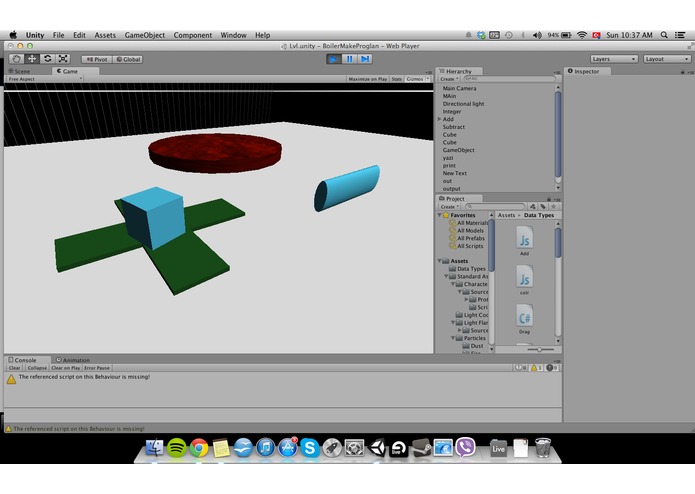Viewport: 695px width, 494px height.
Task: Click the Hierarchy search field
Action: point(509,79)
